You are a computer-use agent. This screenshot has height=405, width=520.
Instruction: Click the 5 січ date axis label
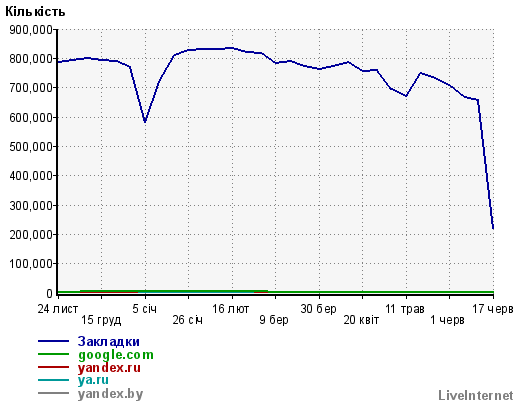(x=144, y=309)
